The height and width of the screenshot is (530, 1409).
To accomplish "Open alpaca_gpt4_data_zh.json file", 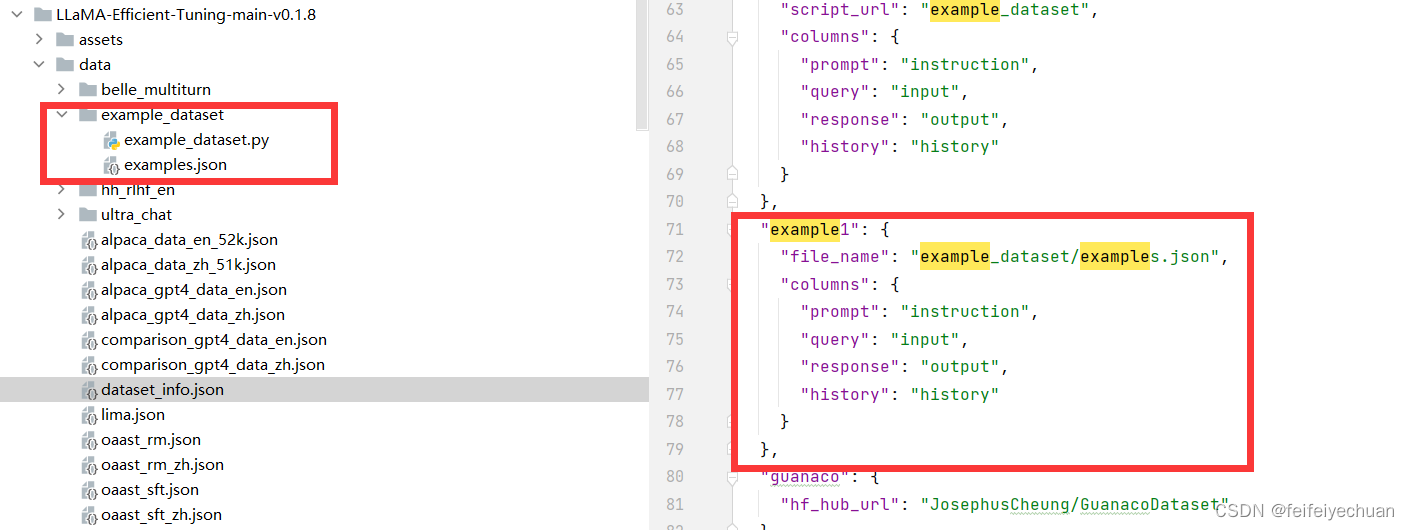I will (193, 315).
